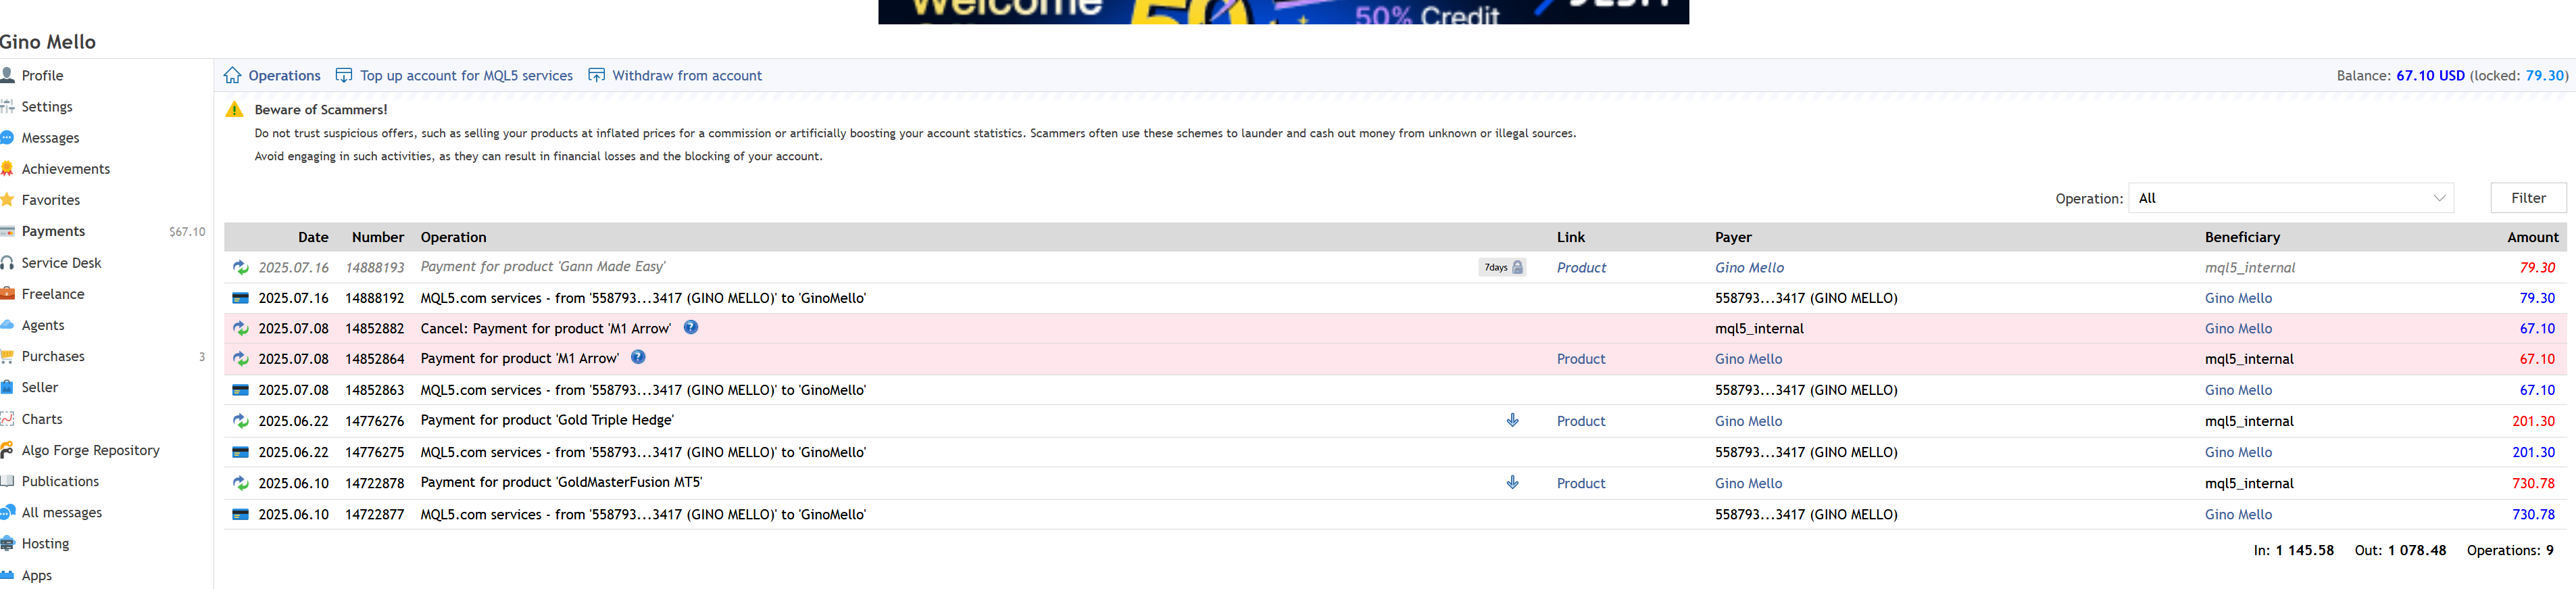Viewport: 2576px width, 589px height.
Task: Click the Gino Mello page heading
Action: [48, 42]
